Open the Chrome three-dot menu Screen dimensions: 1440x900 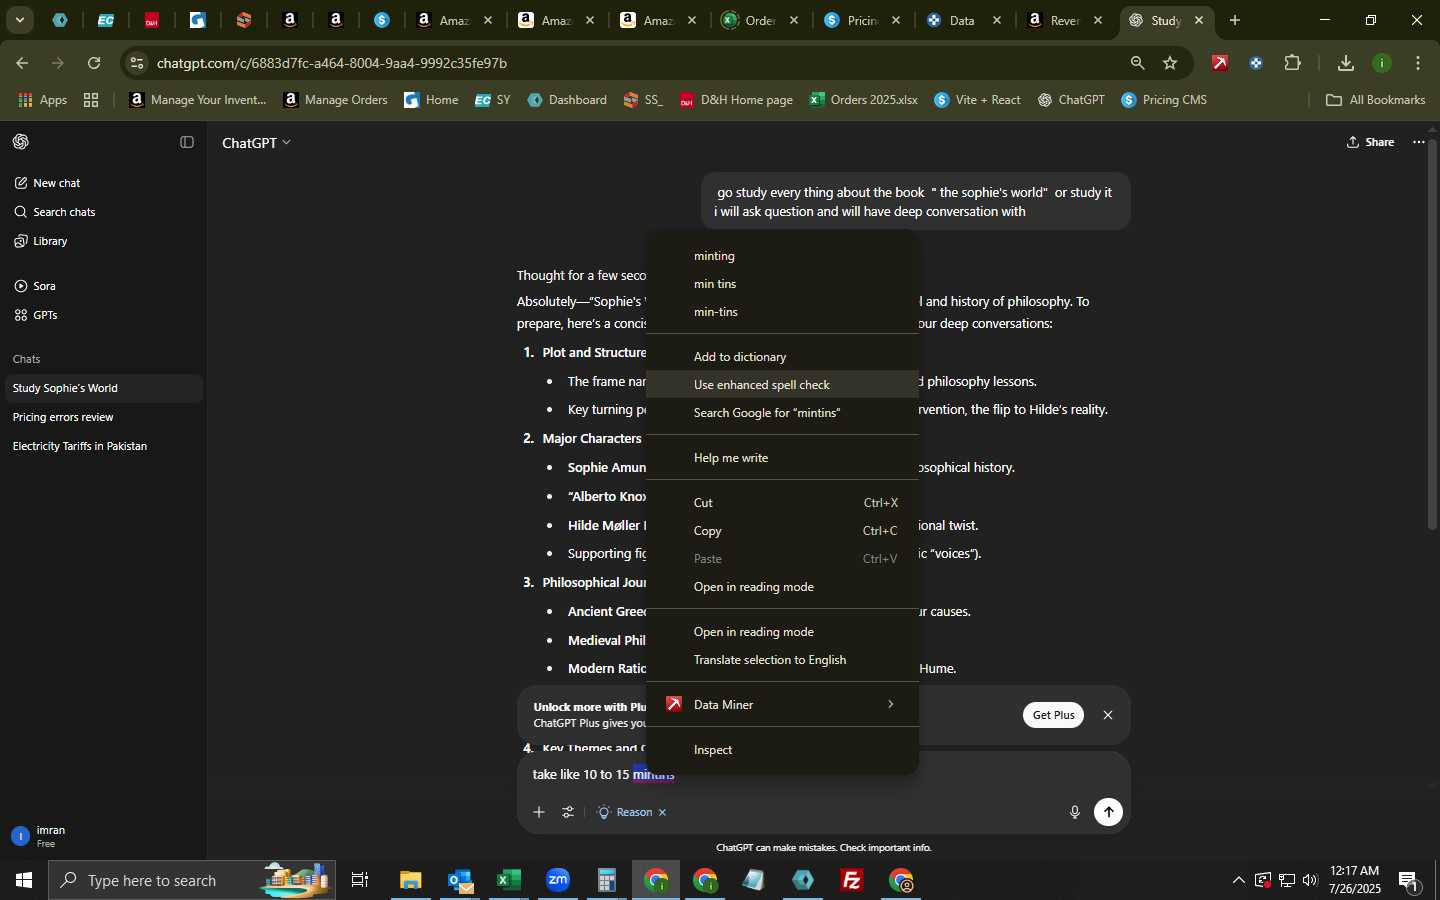1418,63
